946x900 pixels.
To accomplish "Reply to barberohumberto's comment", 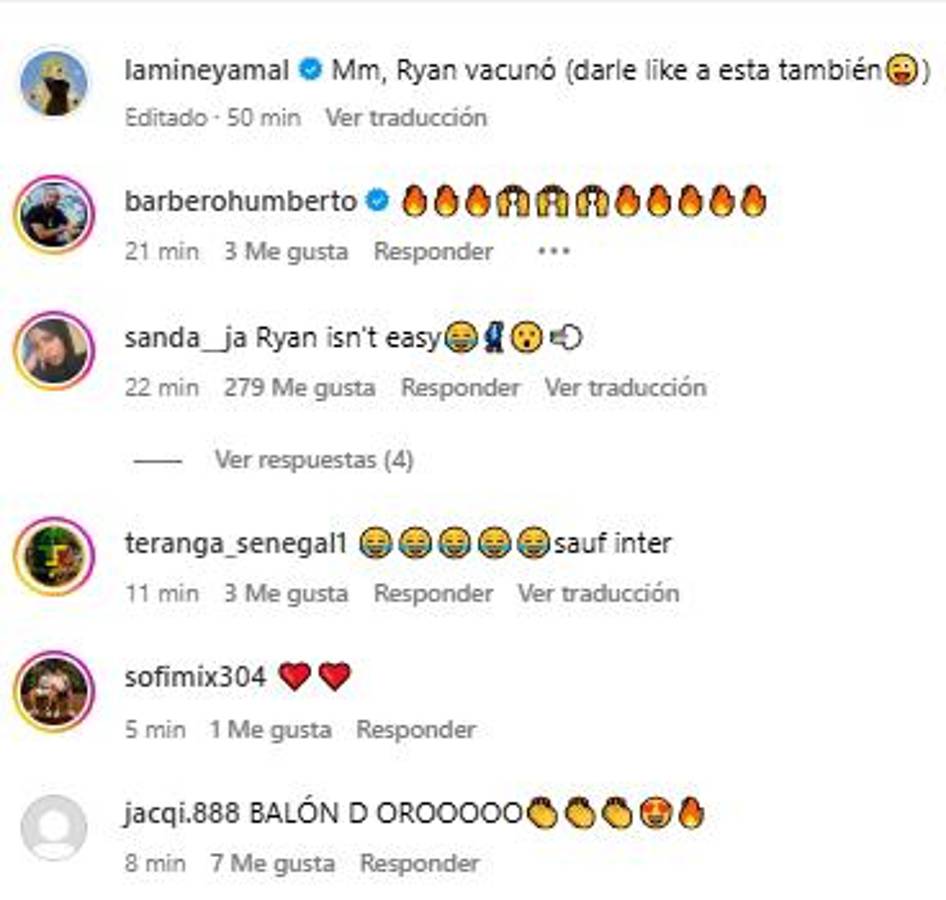I will pos(434,251).
